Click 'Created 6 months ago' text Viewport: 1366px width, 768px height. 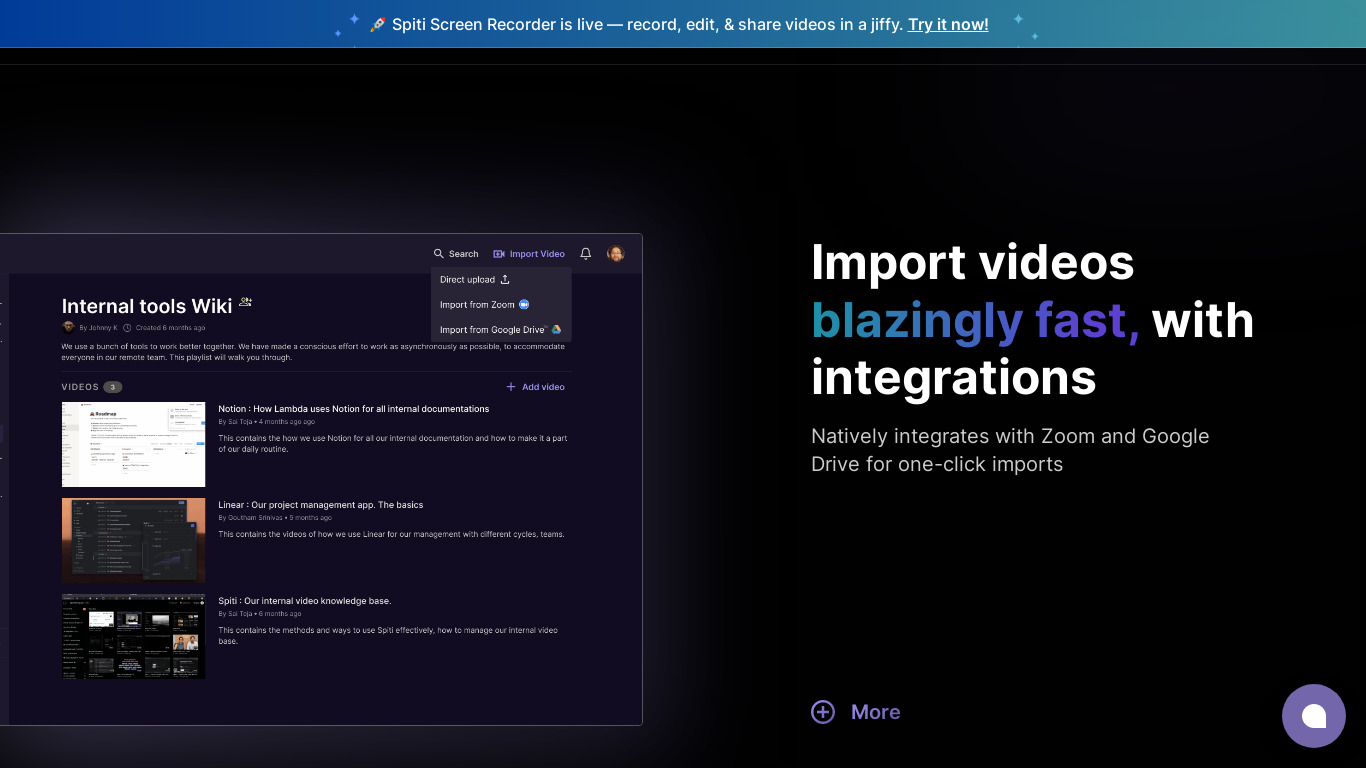point(171,328)
